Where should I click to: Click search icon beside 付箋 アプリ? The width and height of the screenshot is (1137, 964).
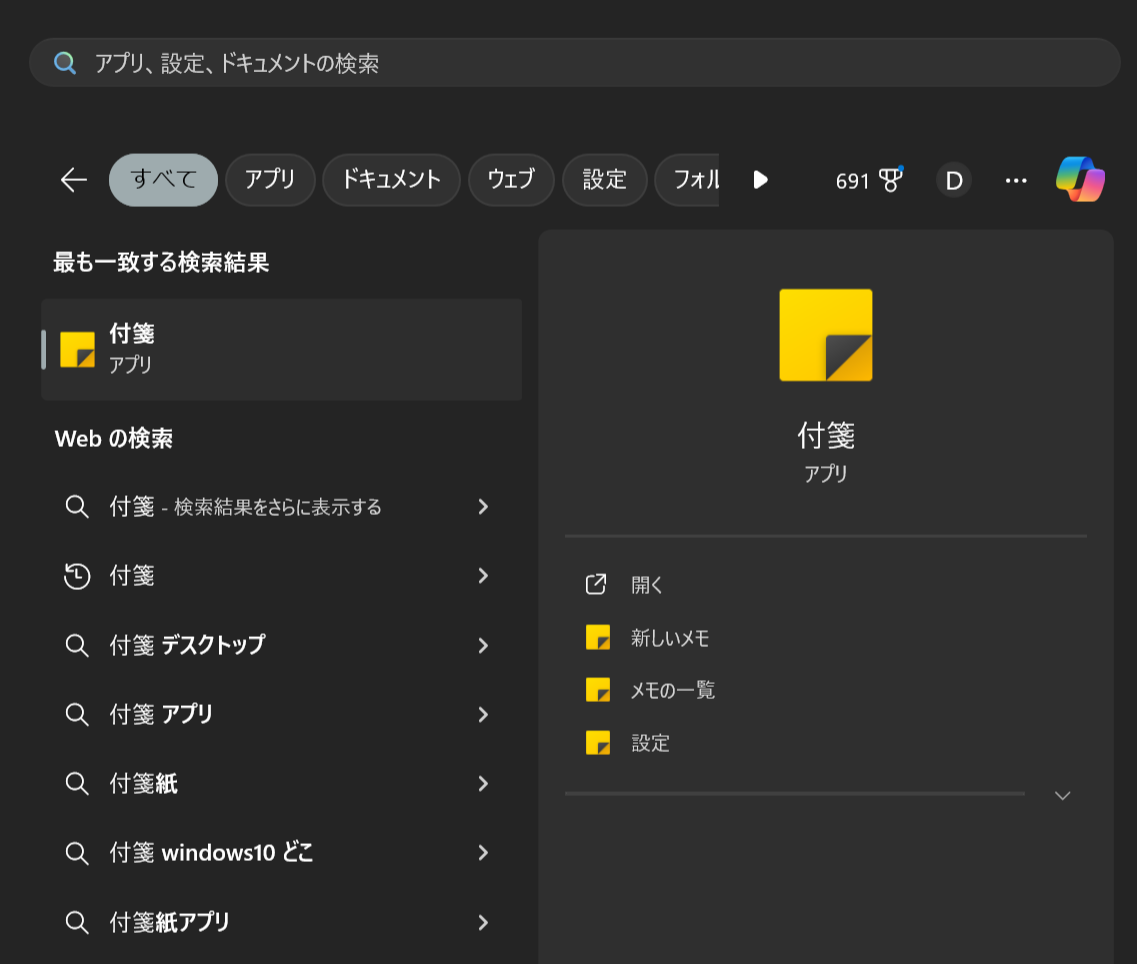click(x=77, y=714)
